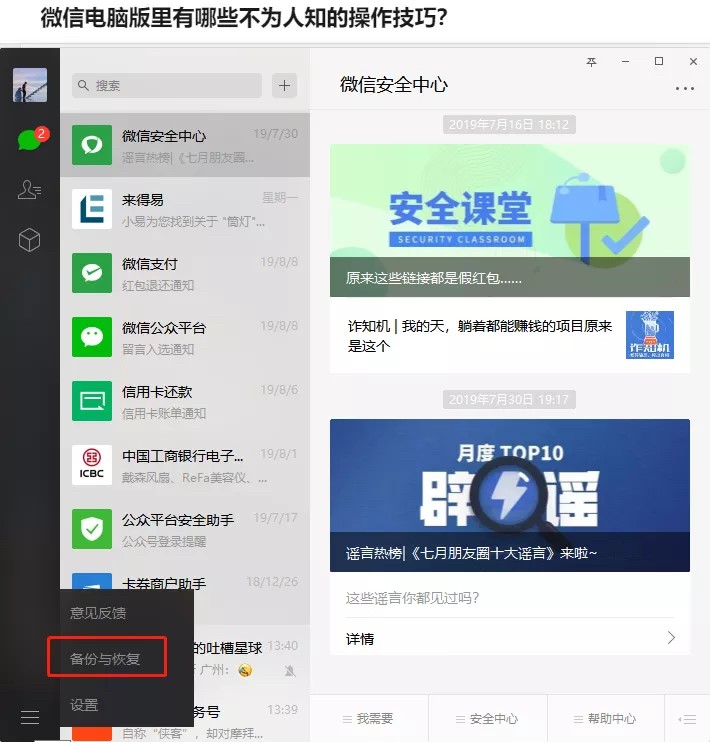Open 微信支付 conversation
This screenshot has height=742, width=710.
(185, 273)
